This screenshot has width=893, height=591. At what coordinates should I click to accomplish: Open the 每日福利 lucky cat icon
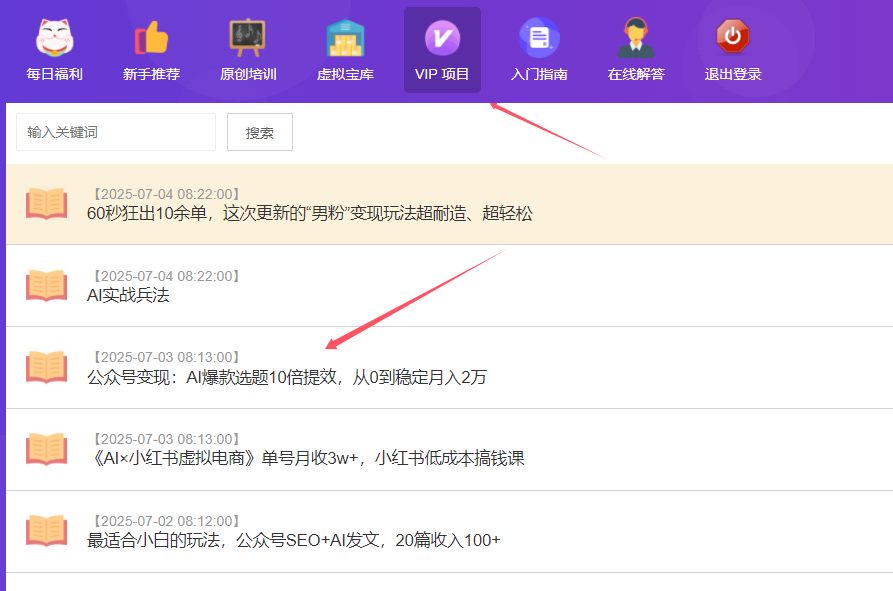coord(55,38)
